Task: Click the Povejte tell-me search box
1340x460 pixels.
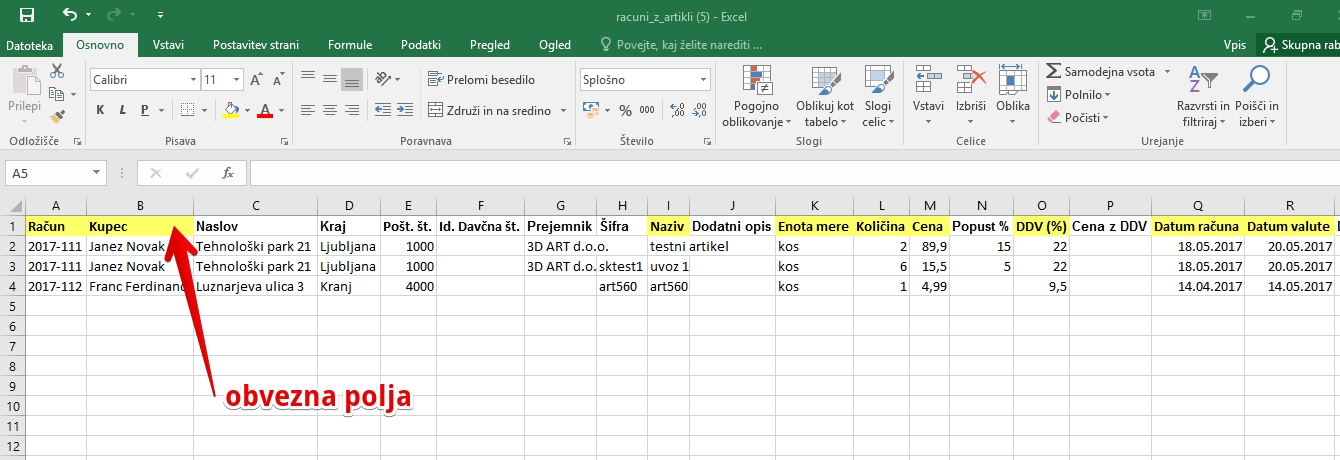Action: (x=681, y=45)
